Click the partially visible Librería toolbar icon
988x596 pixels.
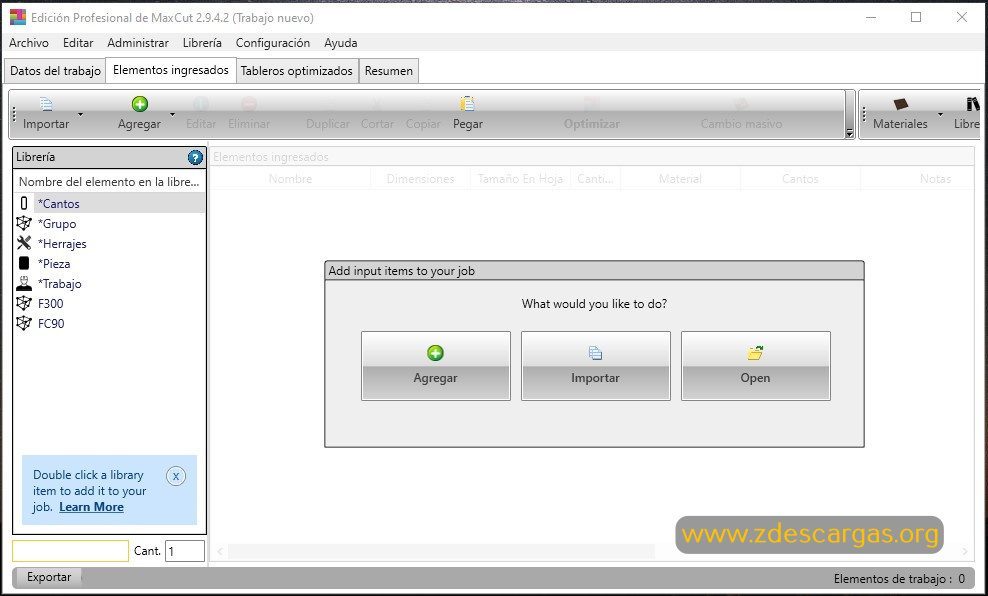tap(973, 104)
